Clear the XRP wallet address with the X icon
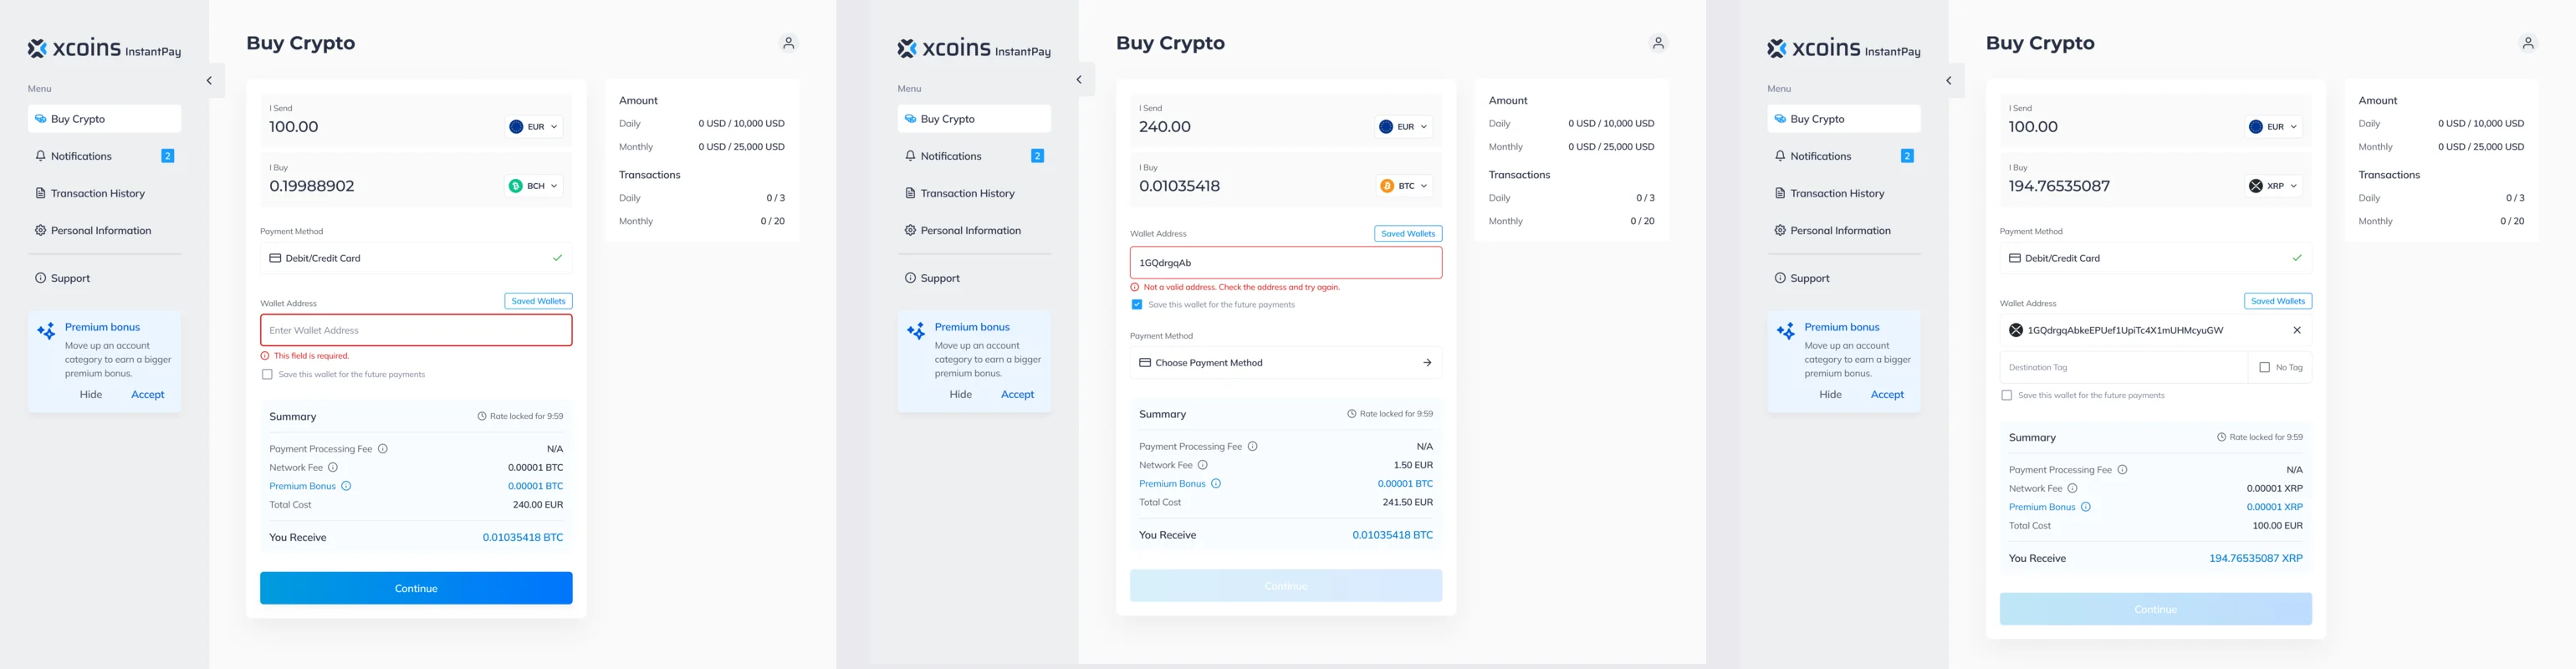Screen dimensions: 2576x669 point(2297,330)
